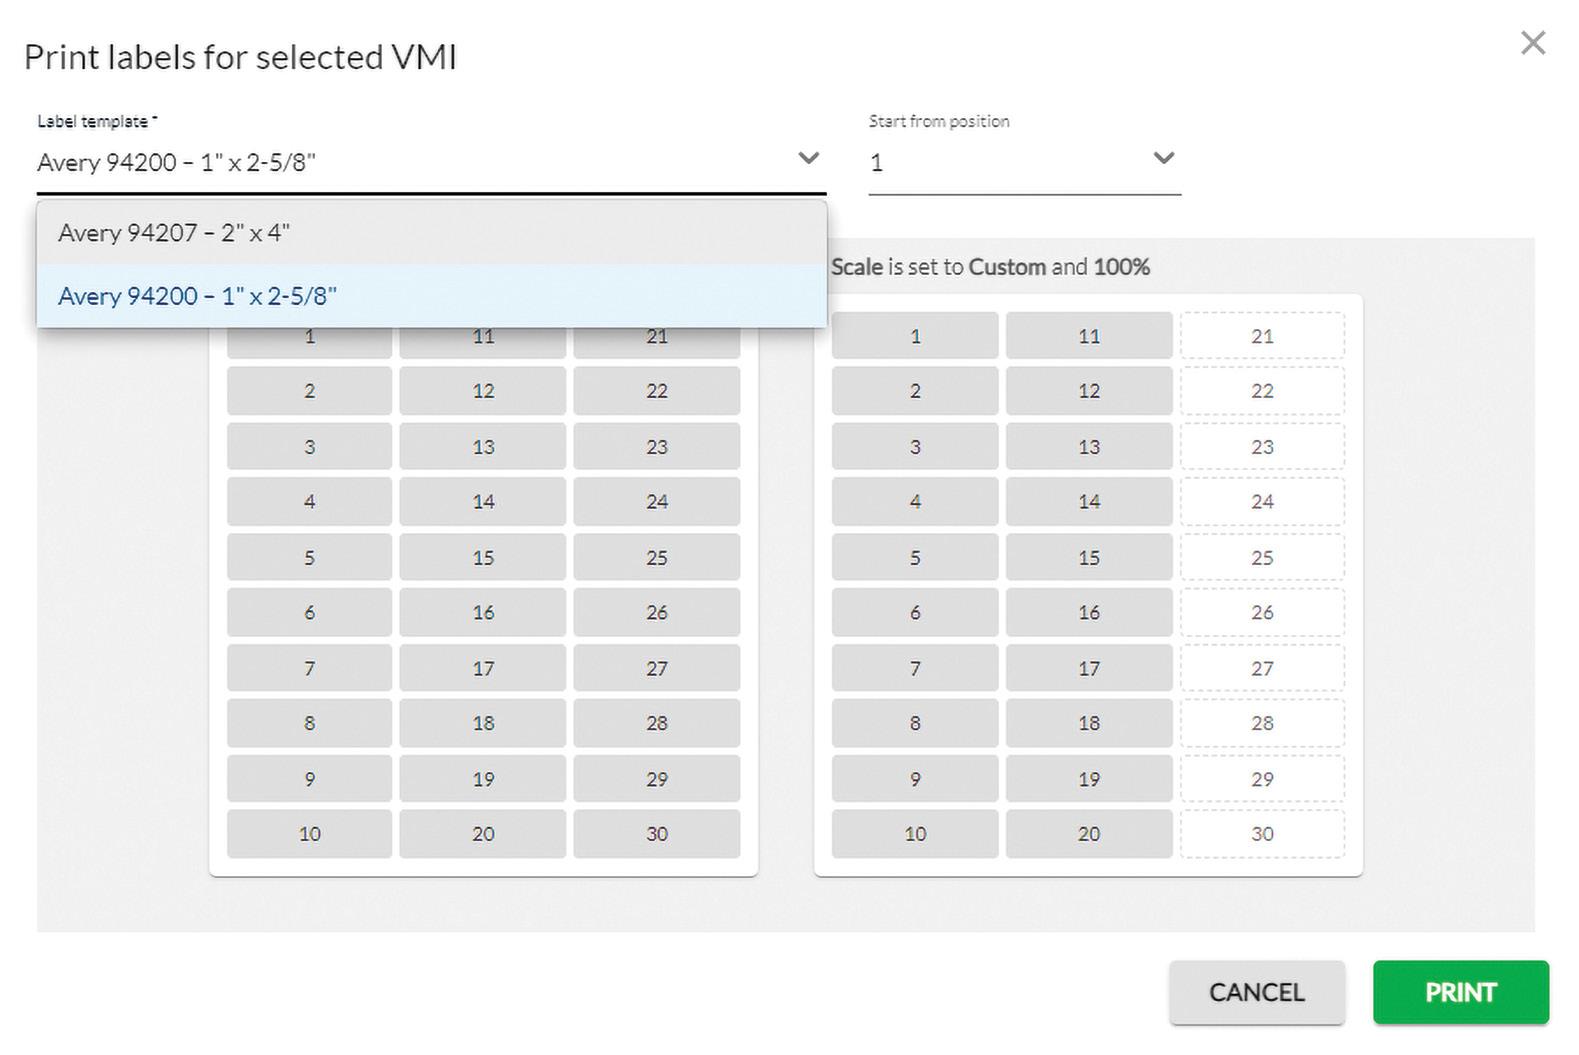Click label position 8 in right sheet
The width and height of the screenshot is (1579, 1055).
(914, 723)
